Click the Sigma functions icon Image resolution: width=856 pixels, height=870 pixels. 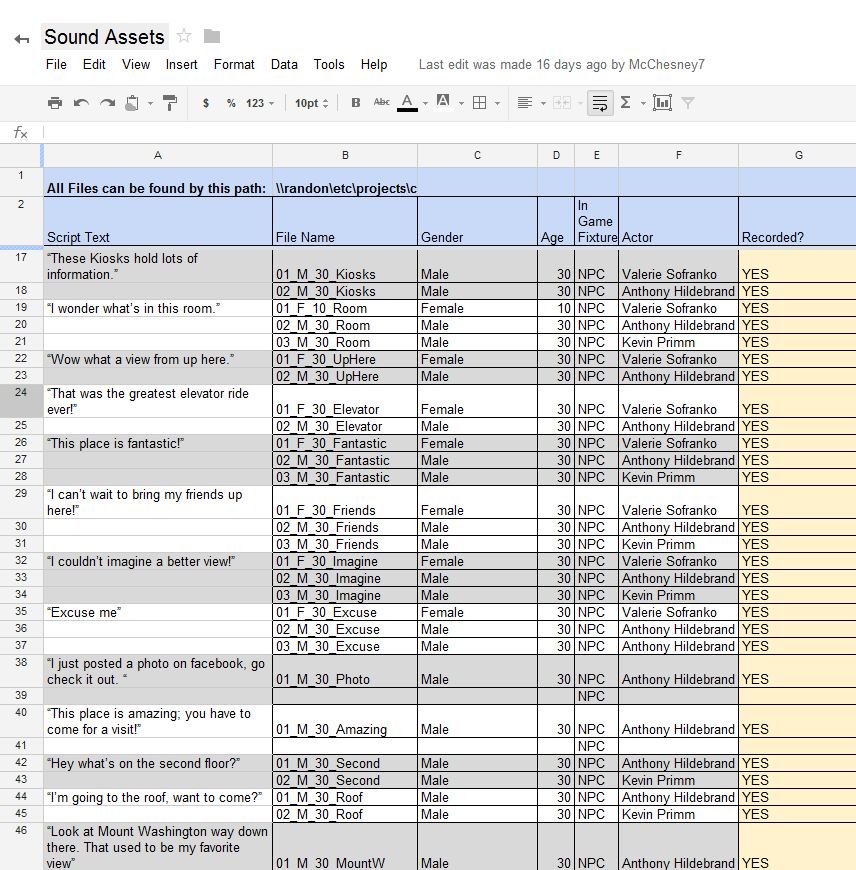[x=625, y=103]
